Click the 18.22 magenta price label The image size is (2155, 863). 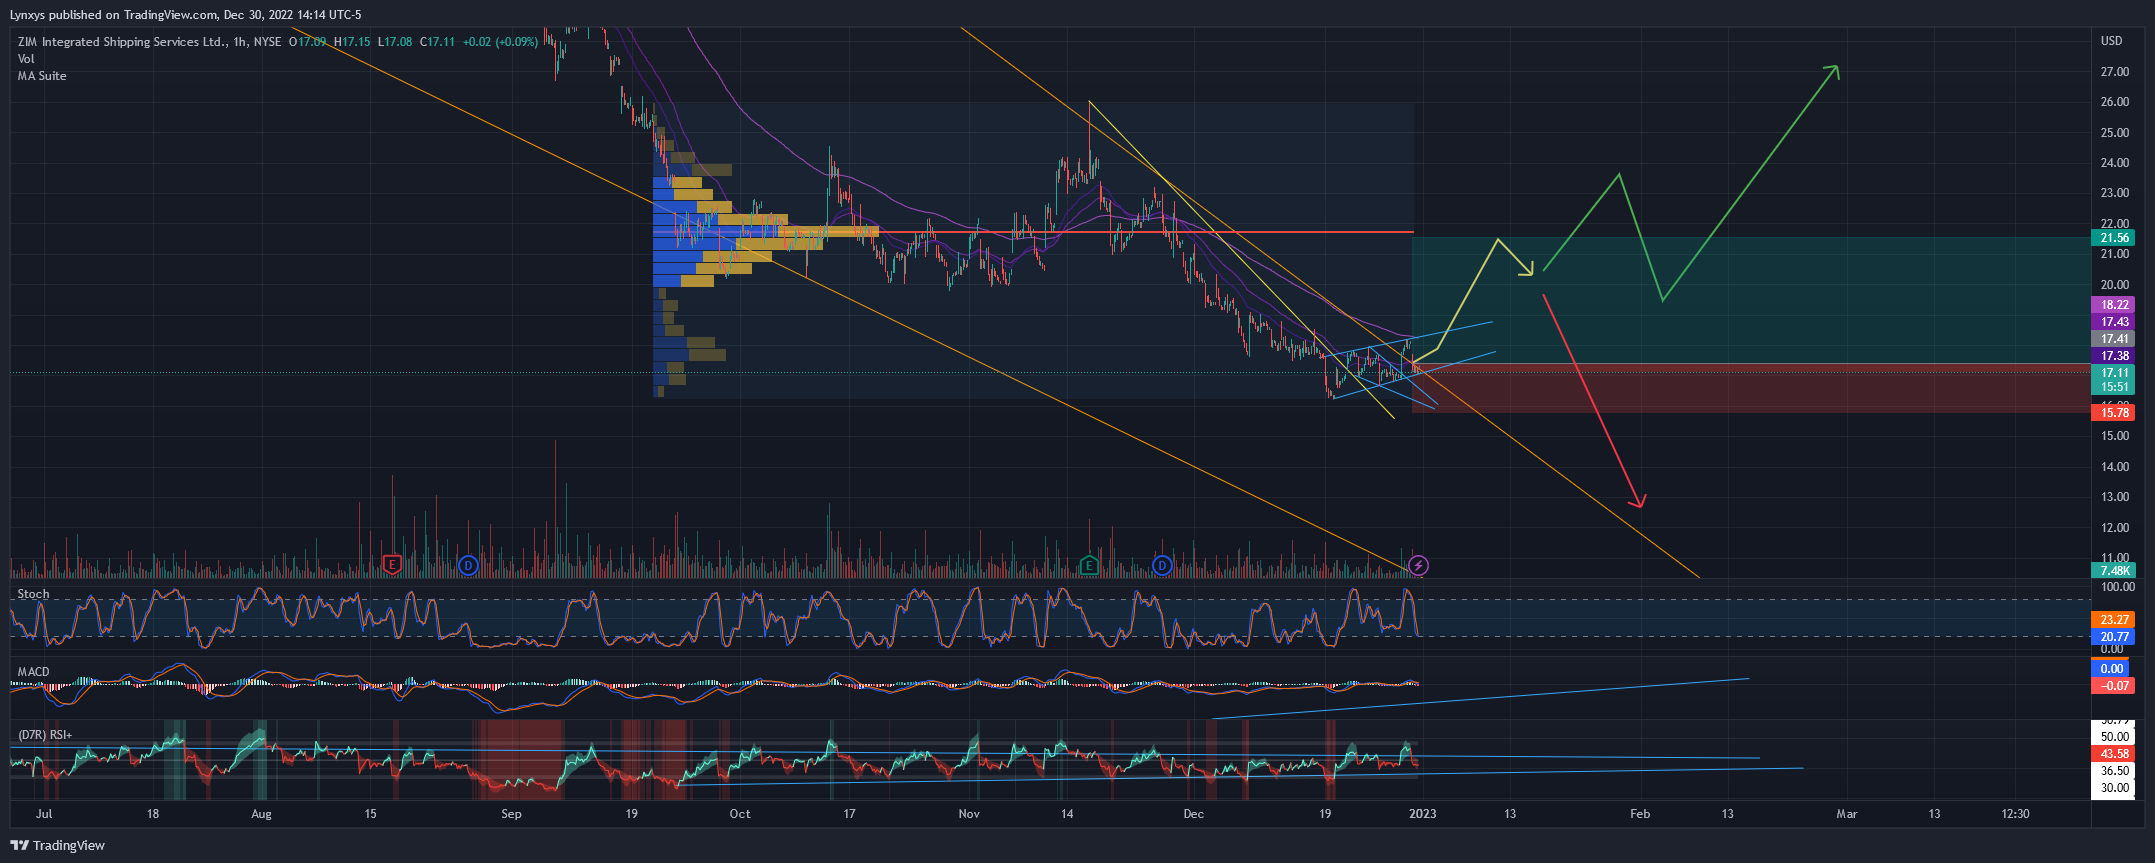pyautogui.click(x=2114, y=305)
